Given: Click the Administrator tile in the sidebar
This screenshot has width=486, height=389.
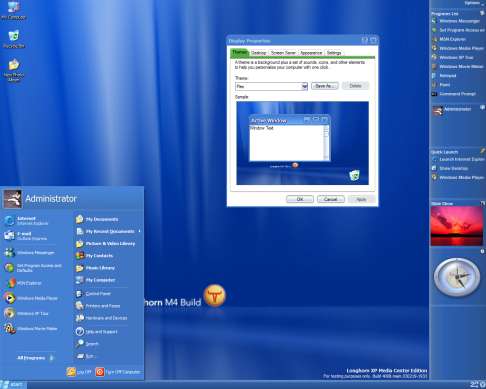Looking at the screenshot, I should (x=456, y=110).
